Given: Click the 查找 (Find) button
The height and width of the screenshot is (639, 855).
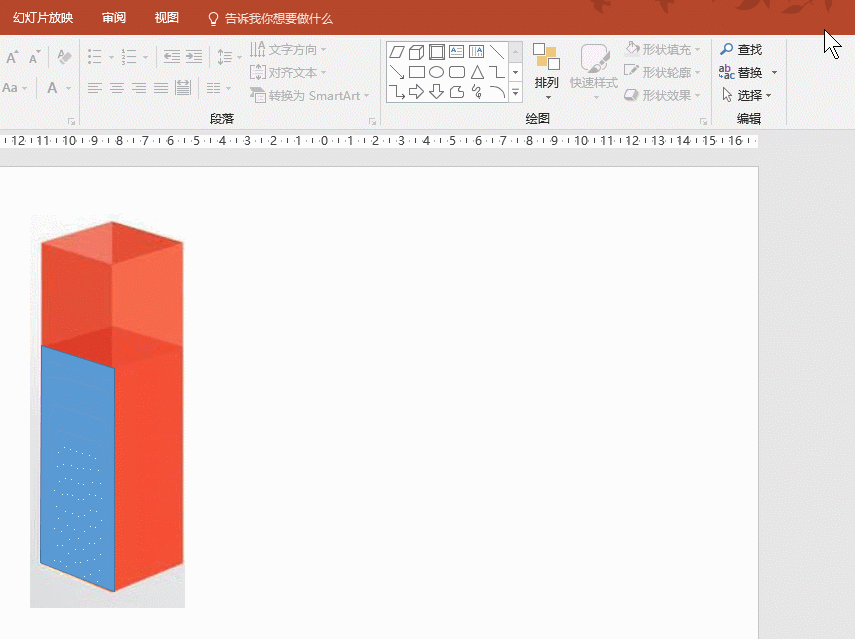Looking at the screenshot, I should pos(741,49).
